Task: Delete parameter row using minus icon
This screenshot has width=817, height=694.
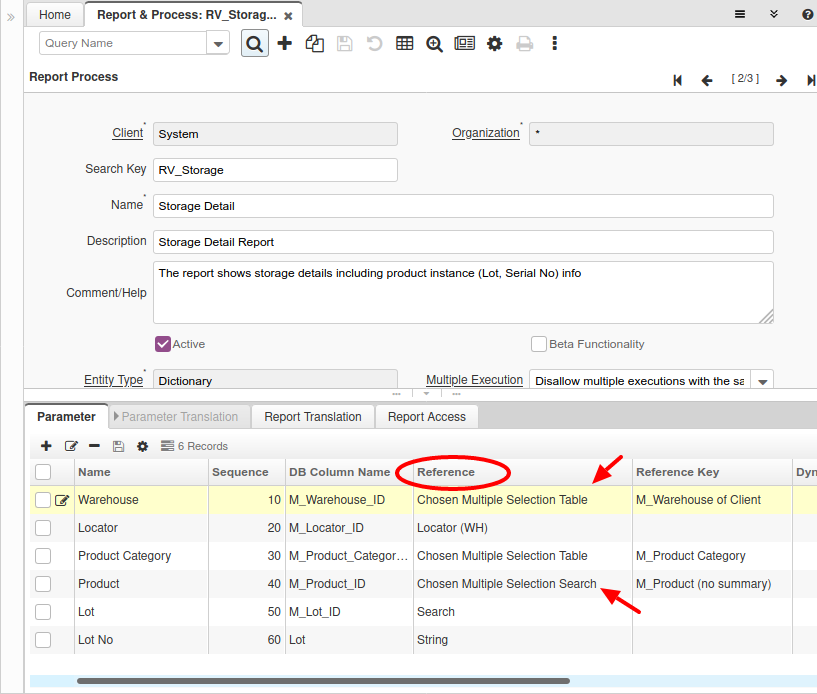Action: [x=94, y=446]
